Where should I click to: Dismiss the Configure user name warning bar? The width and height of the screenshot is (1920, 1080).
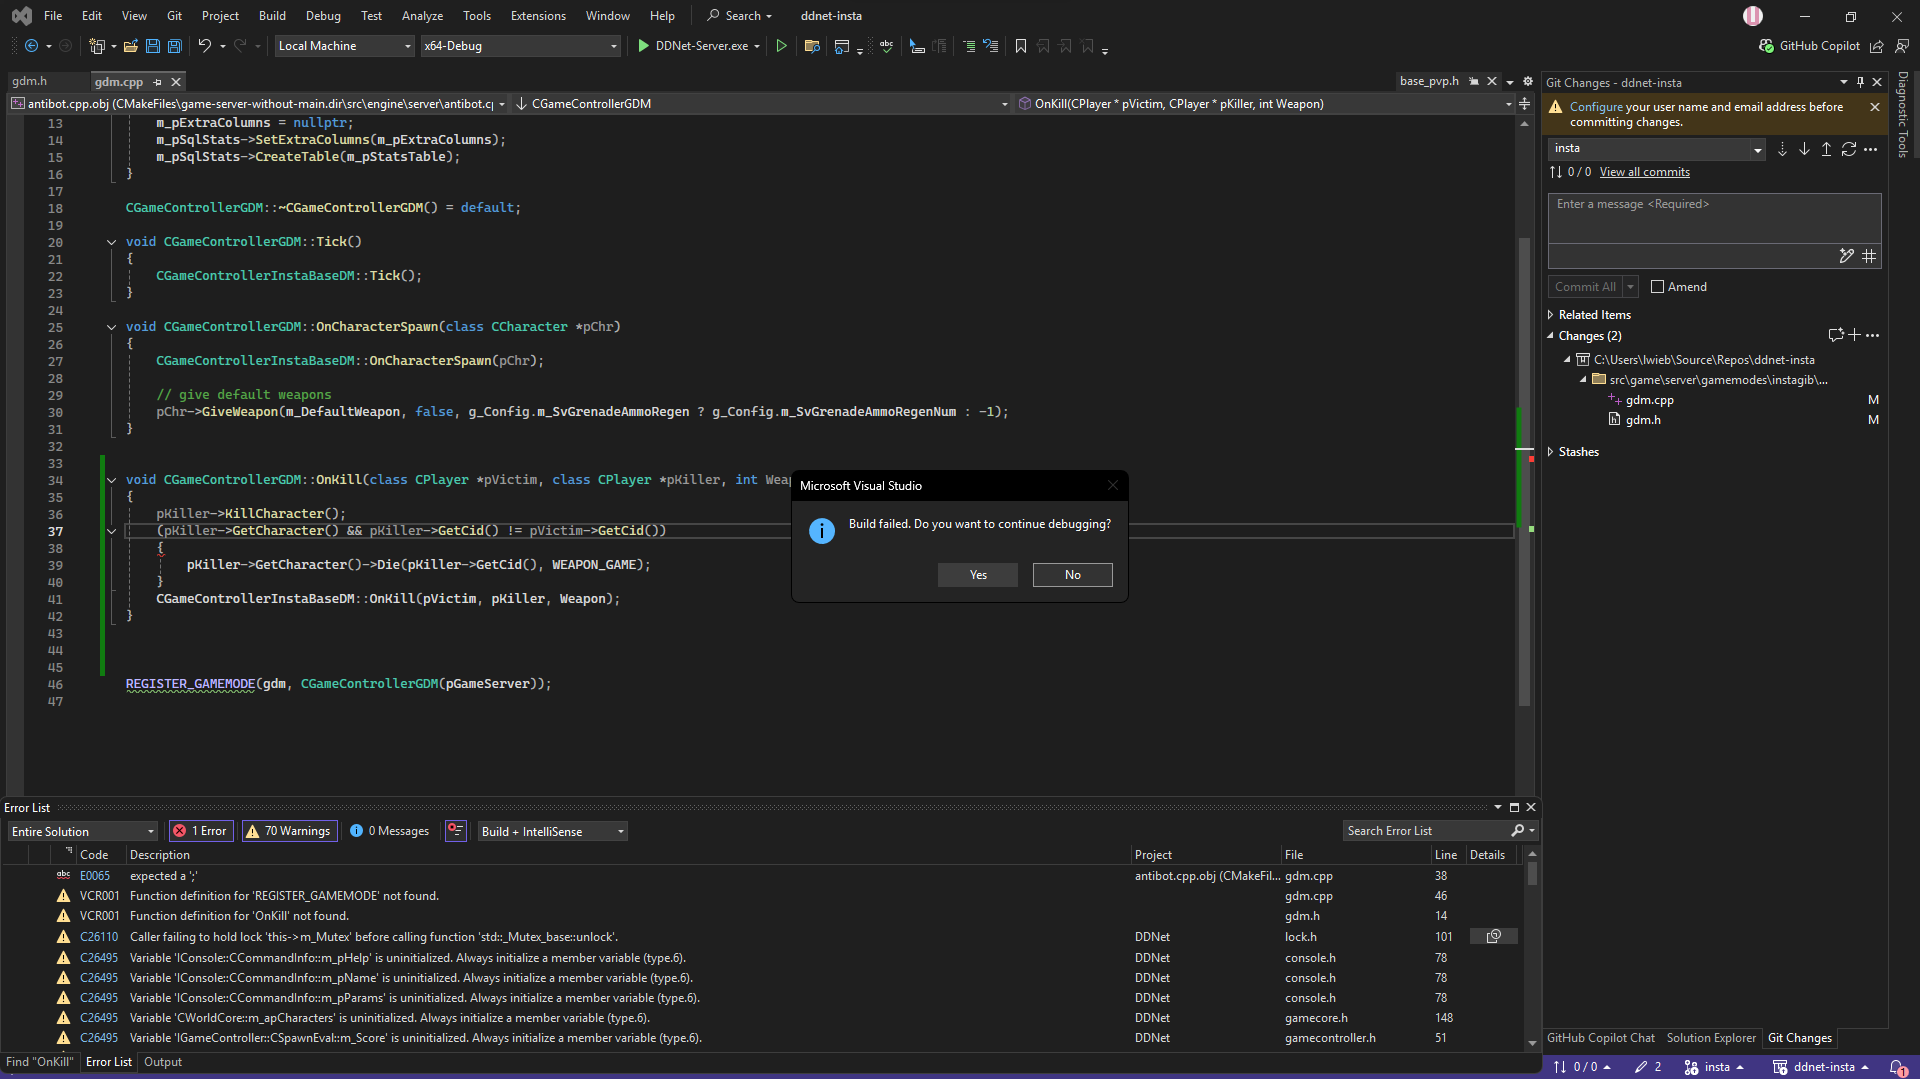pyautogui.click(x=1875, y=107)
